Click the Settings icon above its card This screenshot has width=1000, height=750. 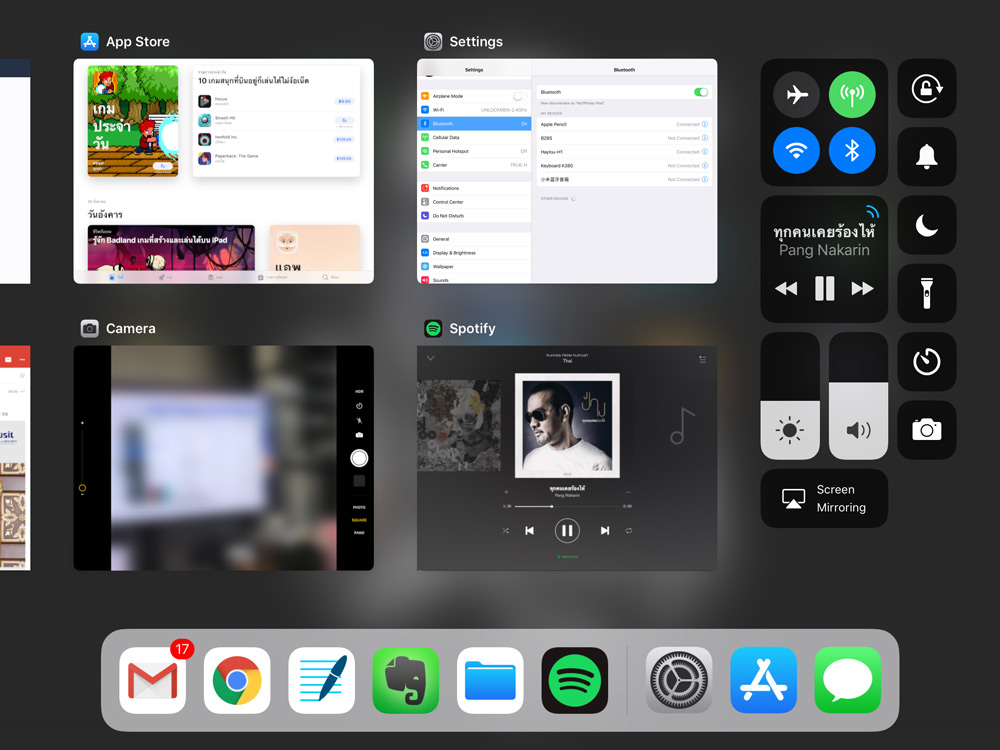coord(433,41)
